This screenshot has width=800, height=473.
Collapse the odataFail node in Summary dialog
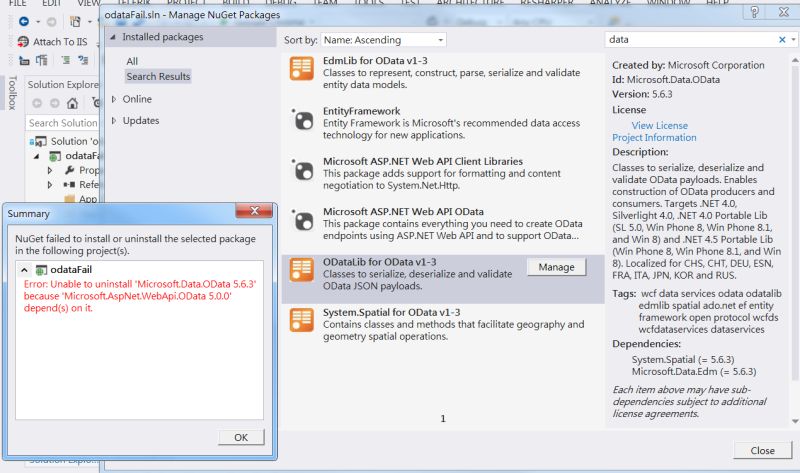[x=24, y=269]
